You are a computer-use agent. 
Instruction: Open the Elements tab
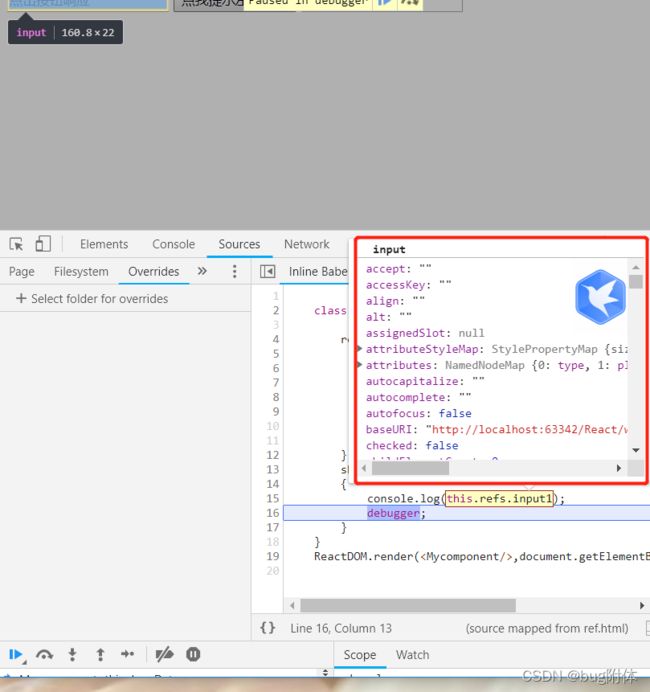pyautogui.click(x=104, y=244)
